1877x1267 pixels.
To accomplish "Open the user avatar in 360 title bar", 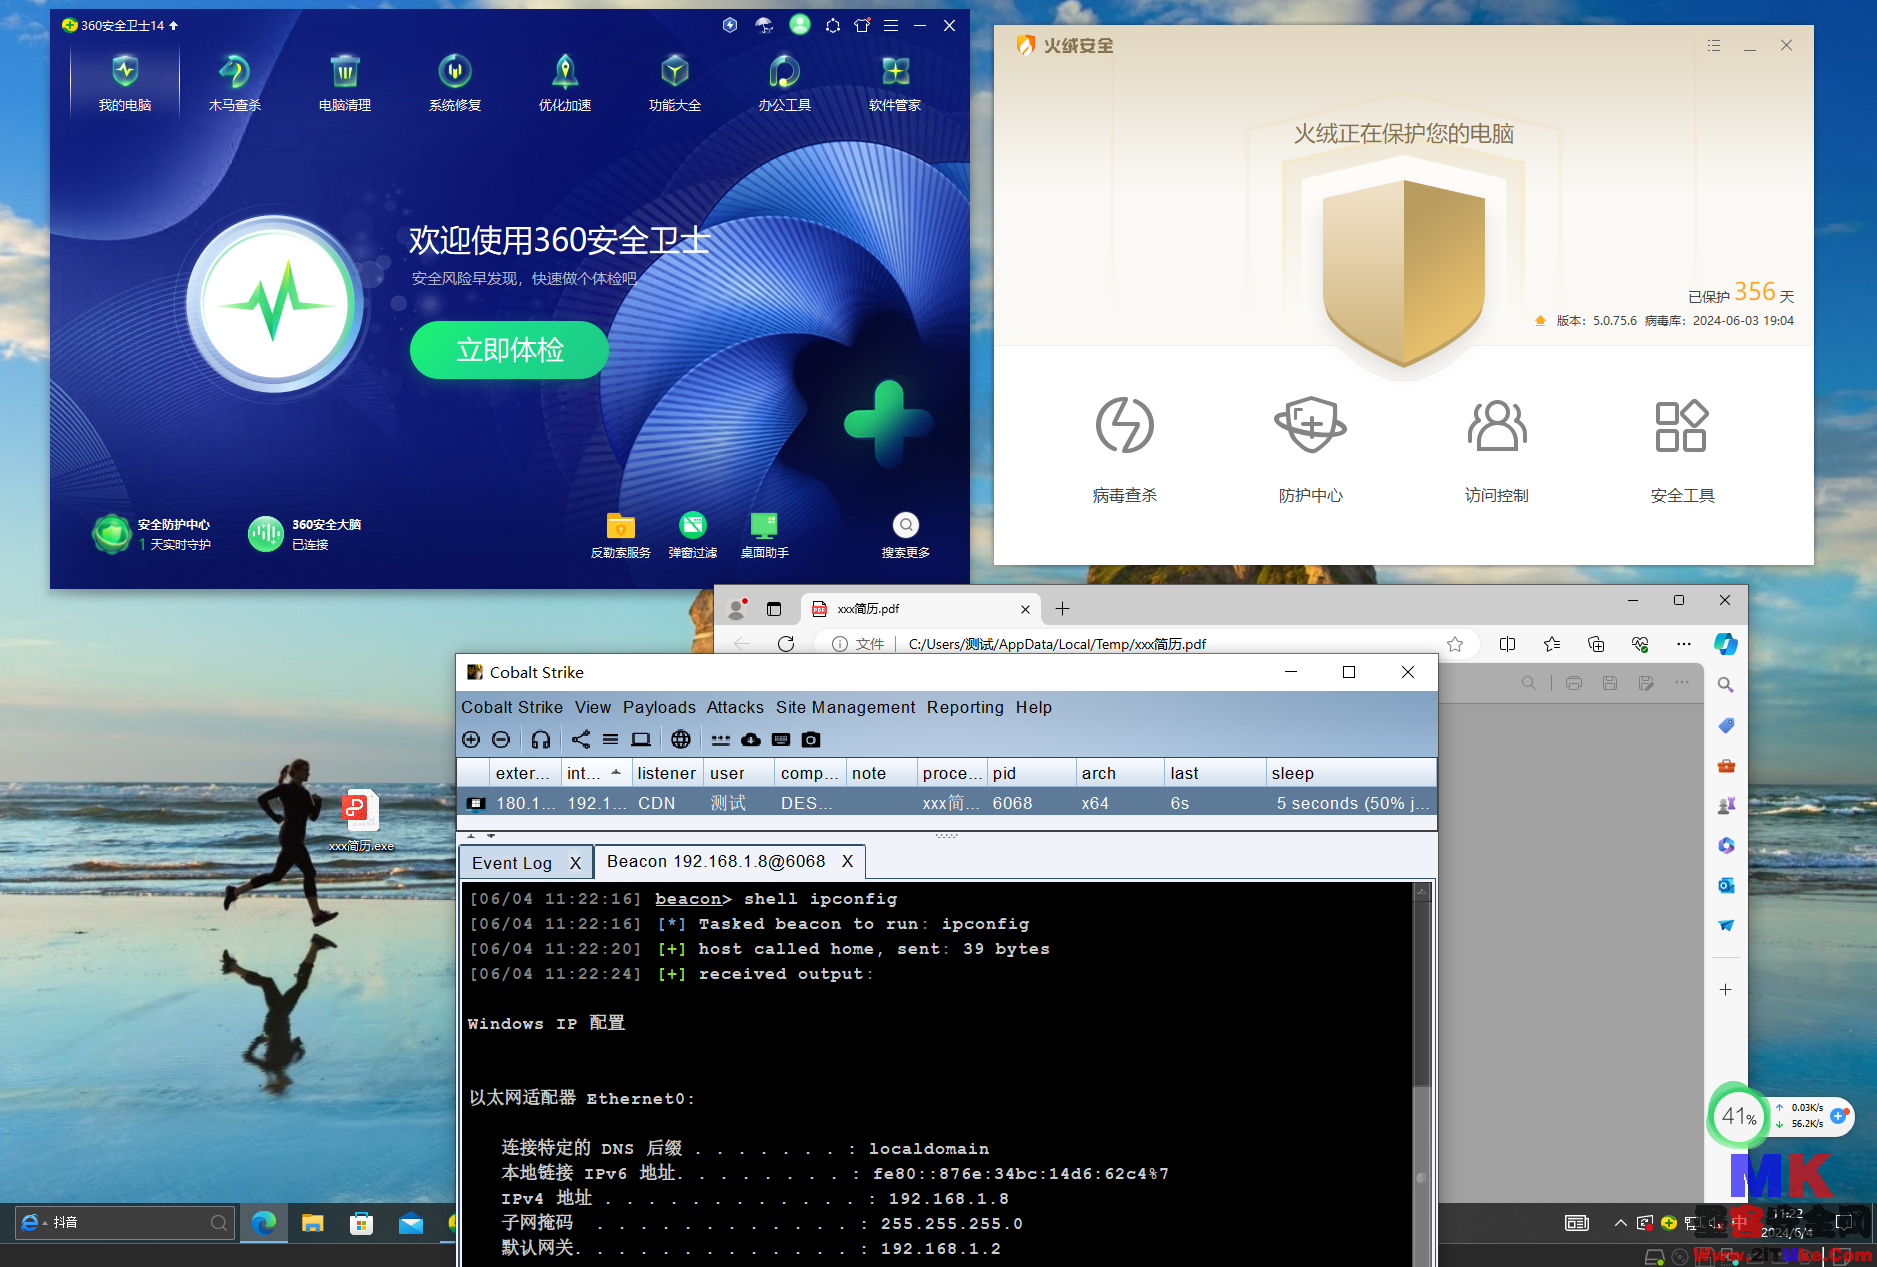I will click(x=800, y=25).
